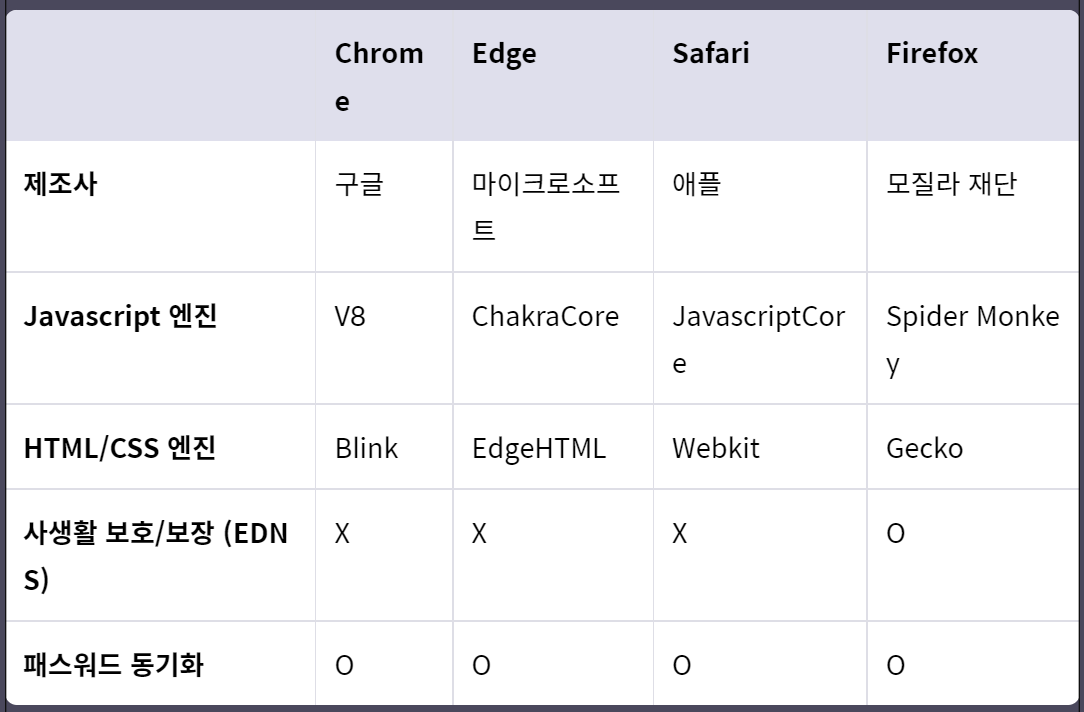
Task: Click the 제조사 row label
Action: point(61,184)
